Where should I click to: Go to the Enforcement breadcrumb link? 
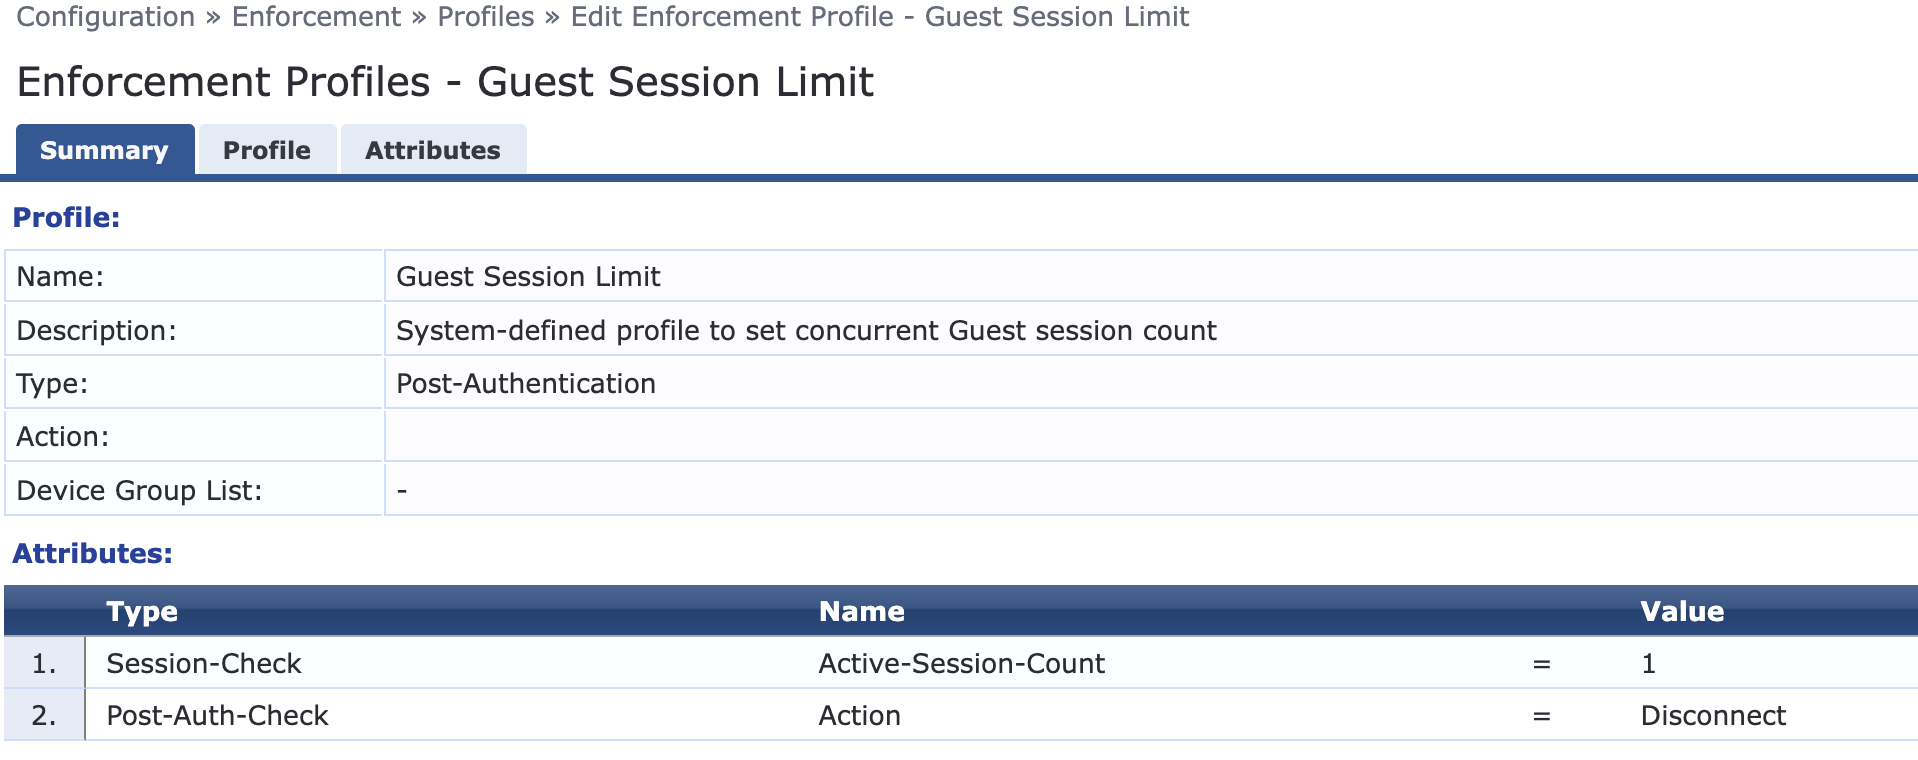coord(316,17)
